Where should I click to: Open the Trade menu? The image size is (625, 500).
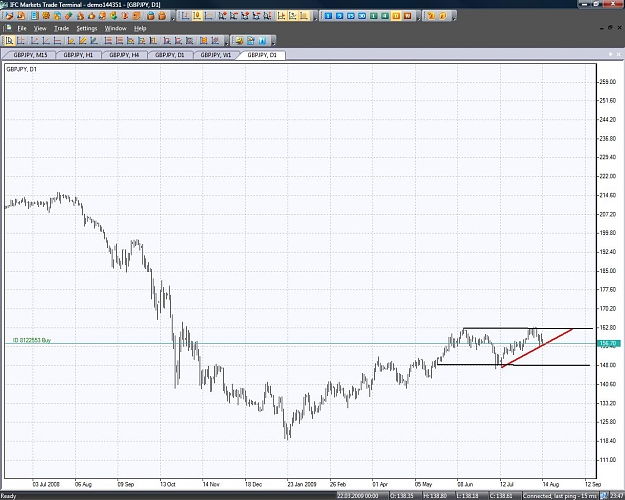click(x=61, y=28)
